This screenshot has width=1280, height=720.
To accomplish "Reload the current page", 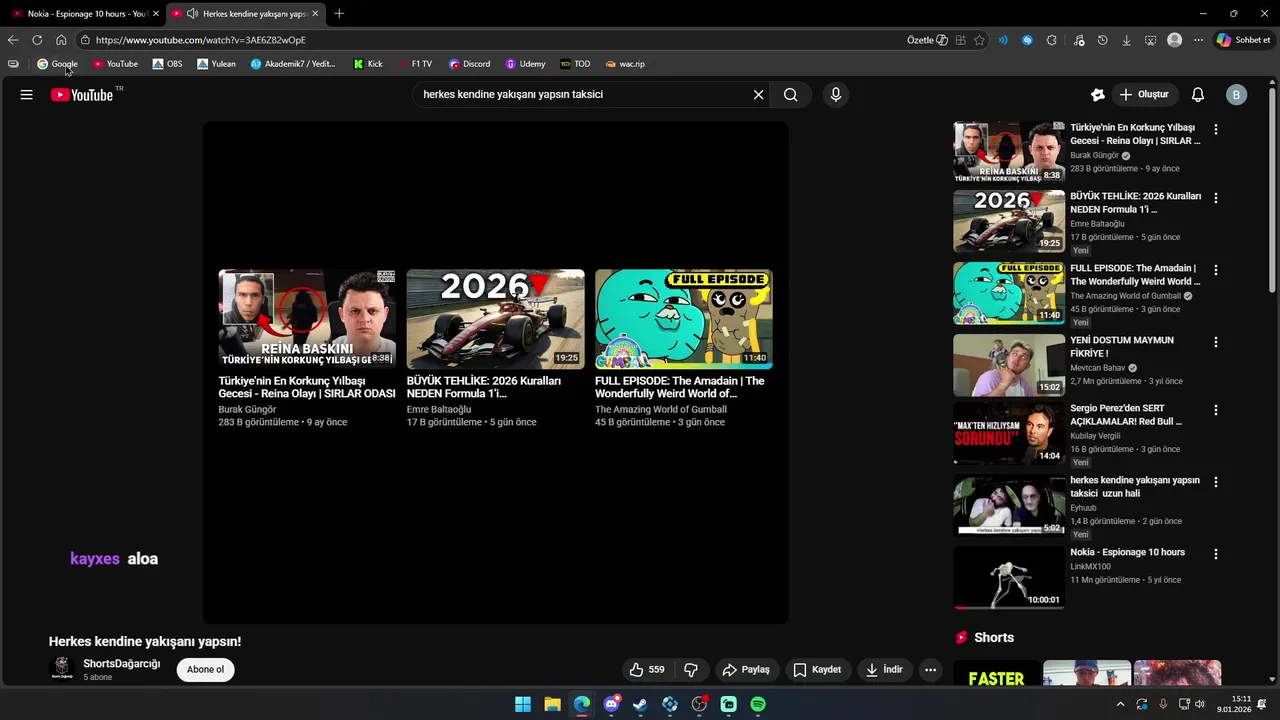I will tap(37, 40).
